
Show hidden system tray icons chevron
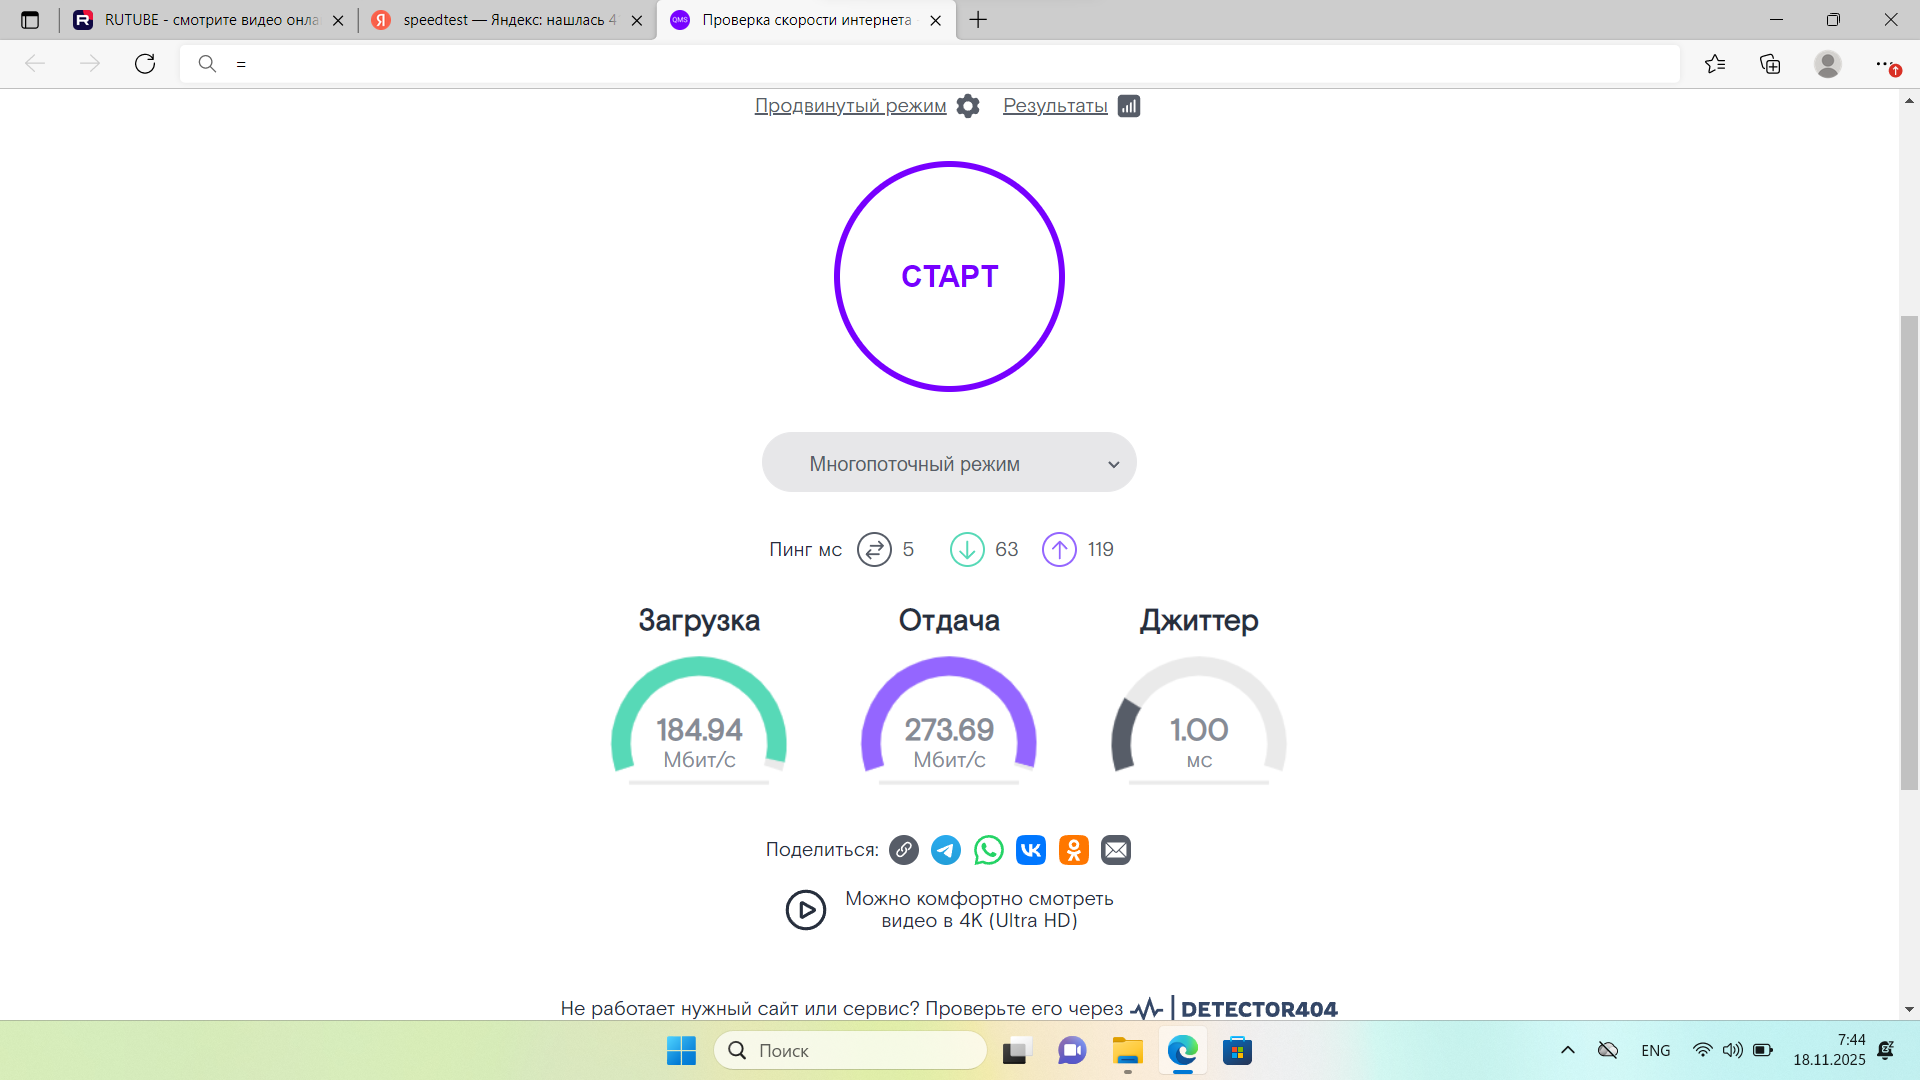[1567, 1050]
